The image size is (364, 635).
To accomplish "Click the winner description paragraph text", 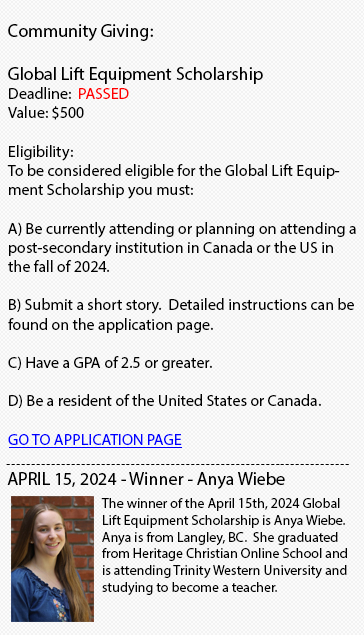I will (225, 545).
